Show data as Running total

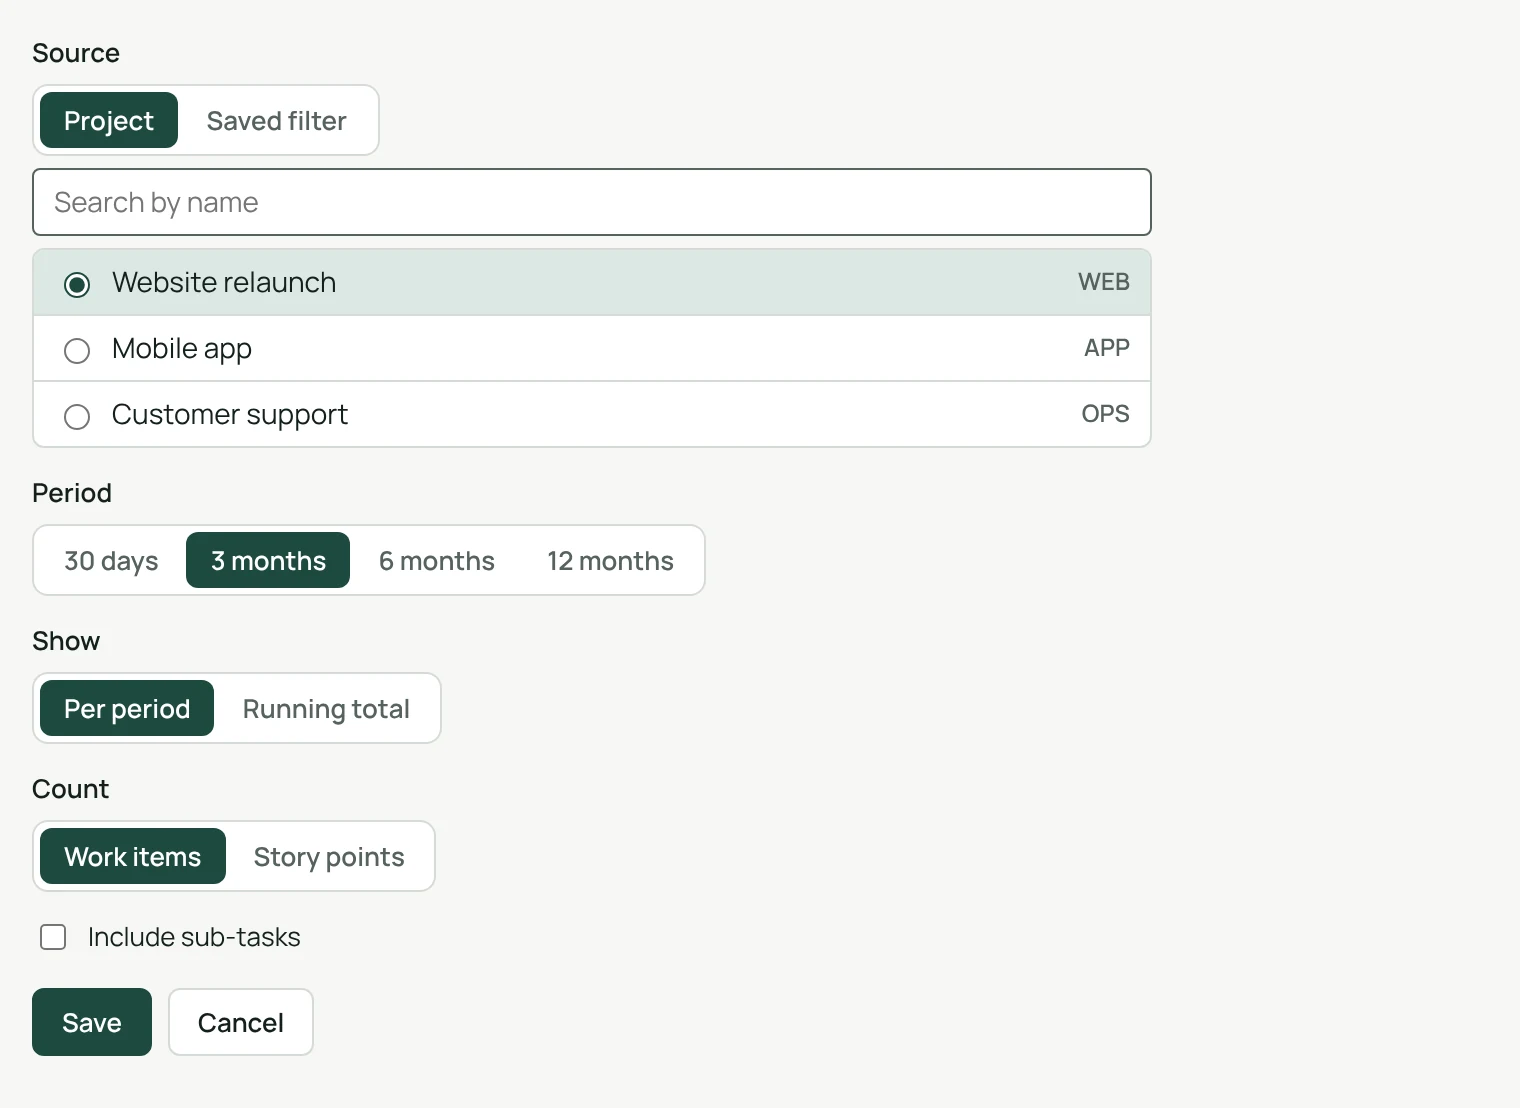pos(326,708)
